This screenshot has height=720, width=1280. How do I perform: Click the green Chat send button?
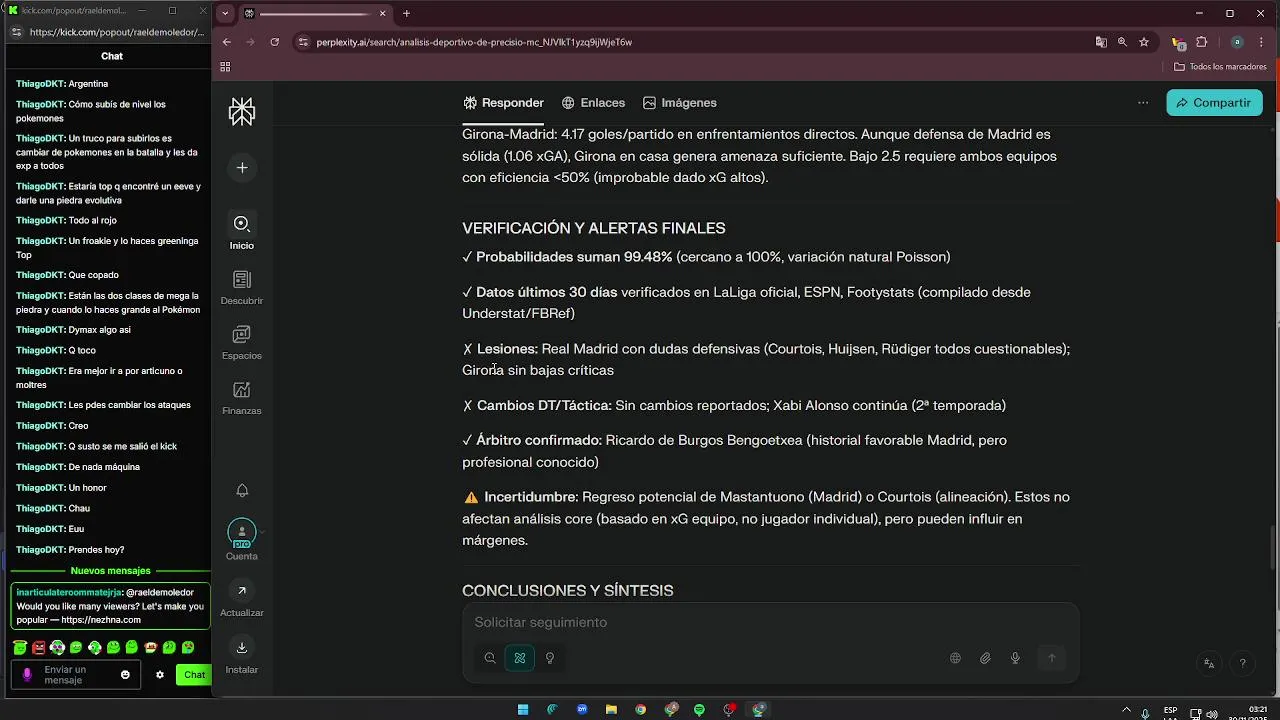pyautogui.click(x=193, y=675)
